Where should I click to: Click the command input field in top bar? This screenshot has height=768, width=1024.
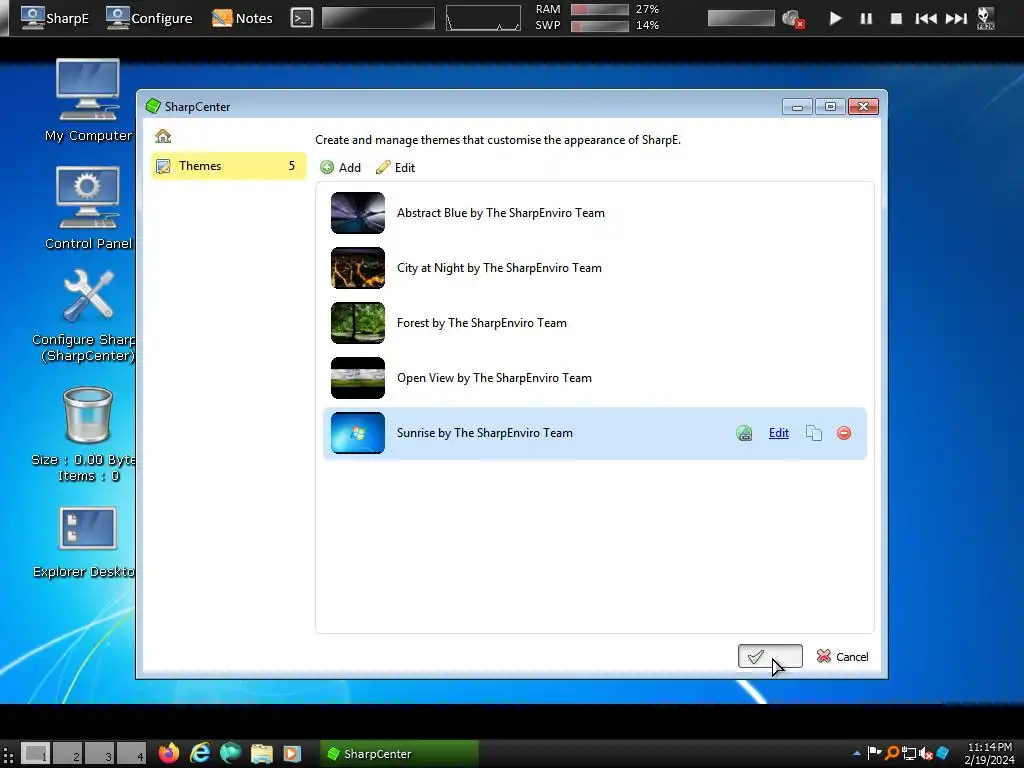click(x=378, y=18)
